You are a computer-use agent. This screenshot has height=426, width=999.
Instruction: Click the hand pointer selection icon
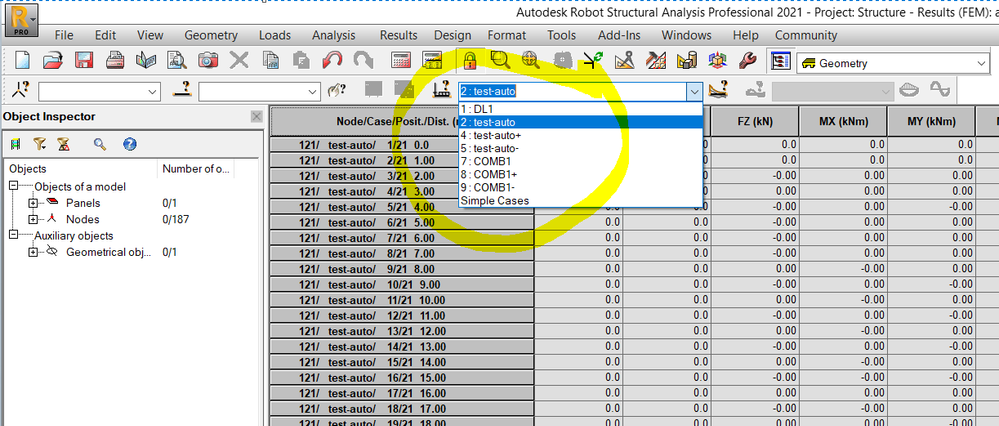(336, 91)
